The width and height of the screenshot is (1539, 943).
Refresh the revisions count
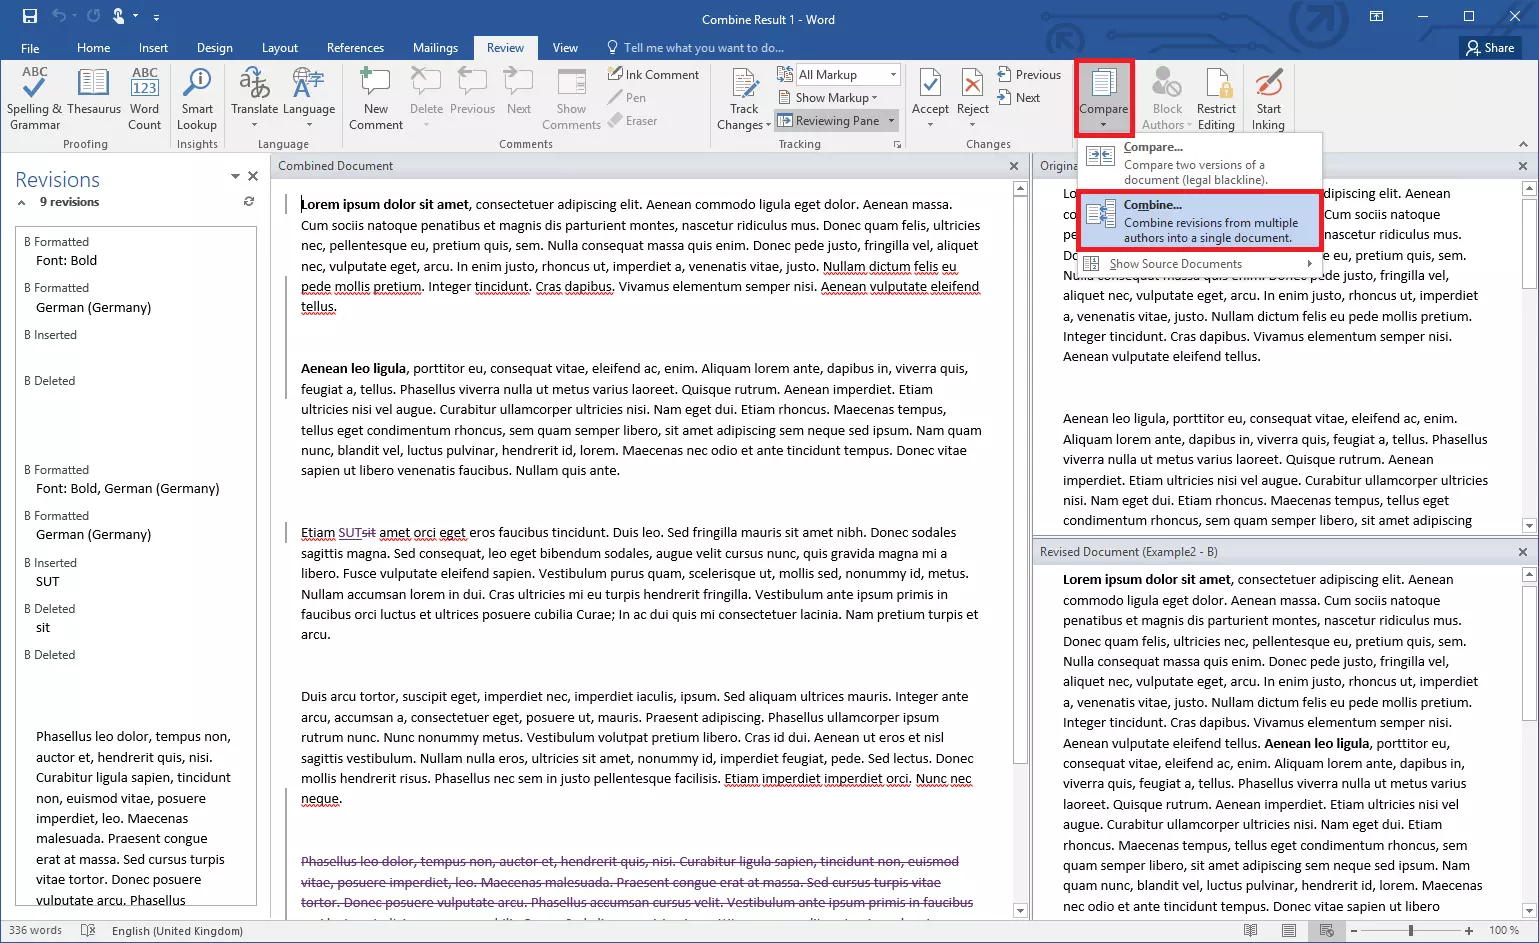249,201
